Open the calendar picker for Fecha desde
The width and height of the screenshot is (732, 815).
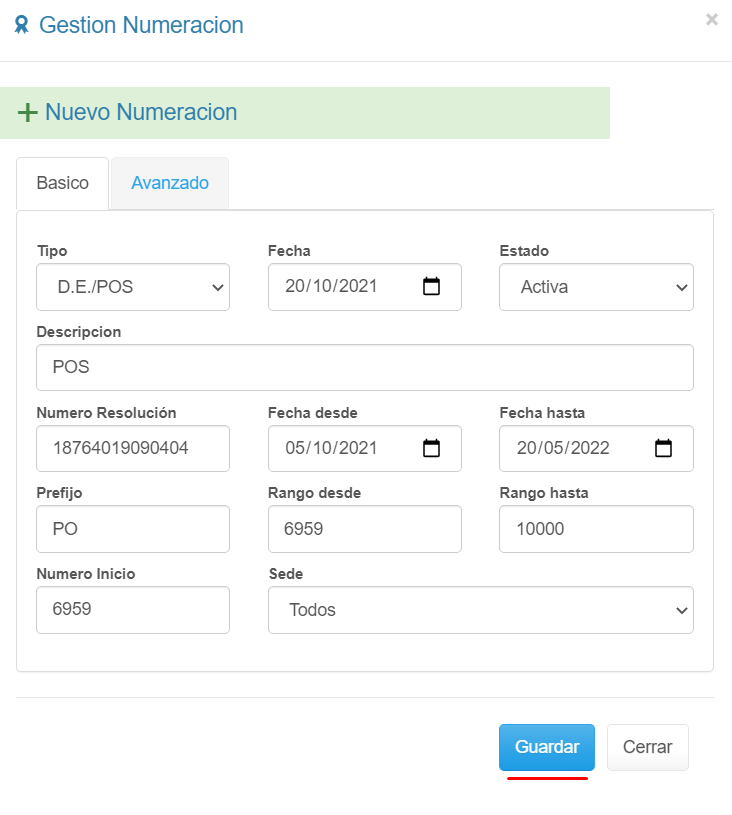point(432,448)
